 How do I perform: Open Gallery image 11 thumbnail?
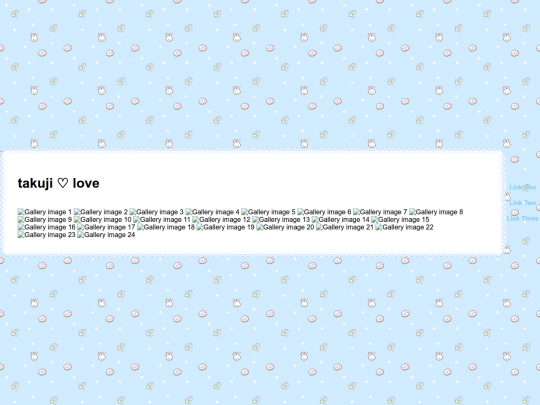[x=162, y=219]
